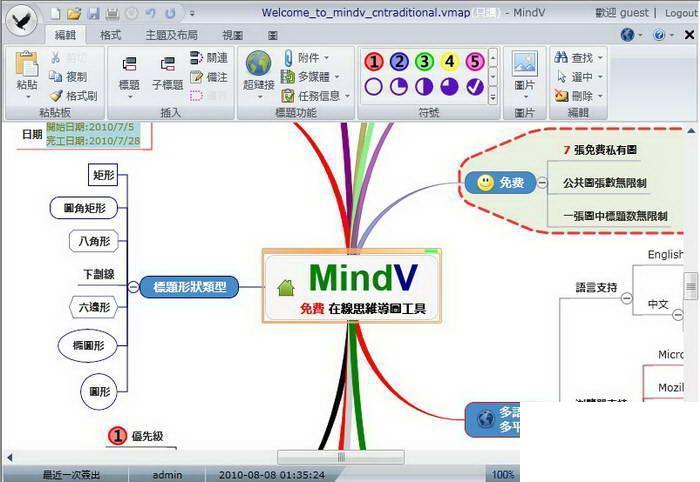Redo the action in quick toolbar
Screen dimensions: 700x482
[170, 13]
